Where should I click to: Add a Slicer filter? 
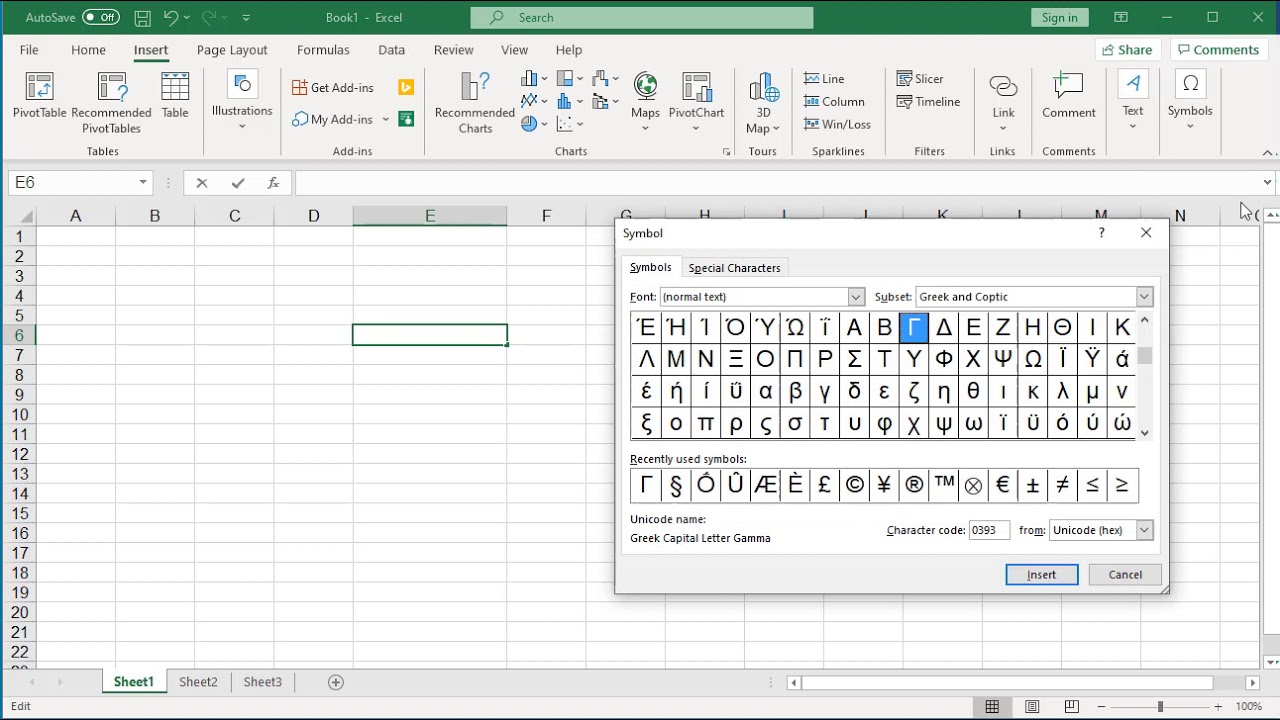pos(920,79)
